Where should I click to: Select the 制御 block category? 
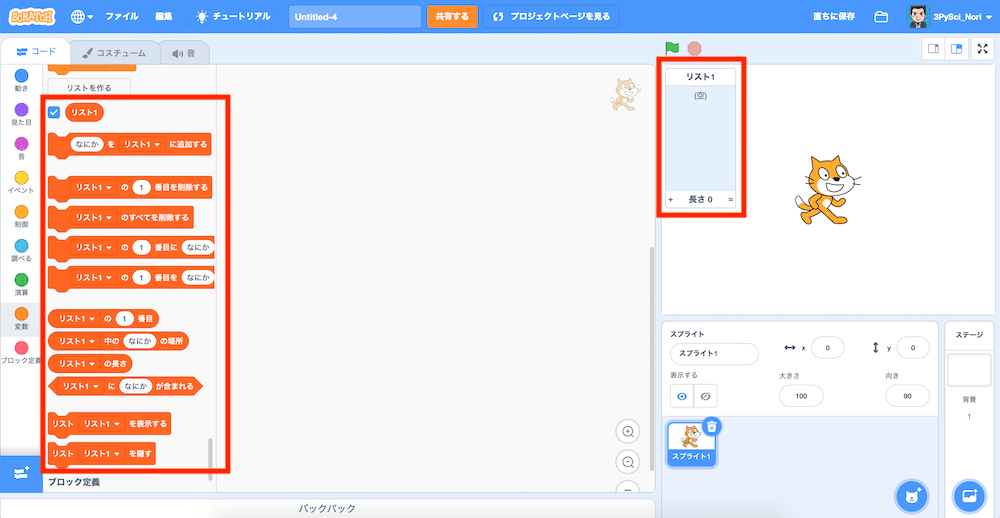[x=22, y=216]
